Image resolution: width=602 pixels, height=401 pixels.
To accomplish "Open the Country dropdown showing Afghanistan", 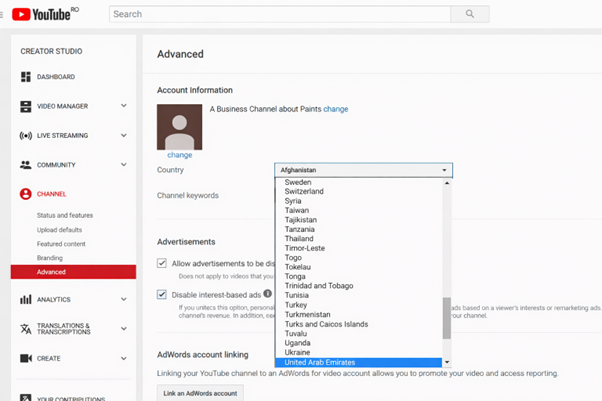I will point(364,170).
